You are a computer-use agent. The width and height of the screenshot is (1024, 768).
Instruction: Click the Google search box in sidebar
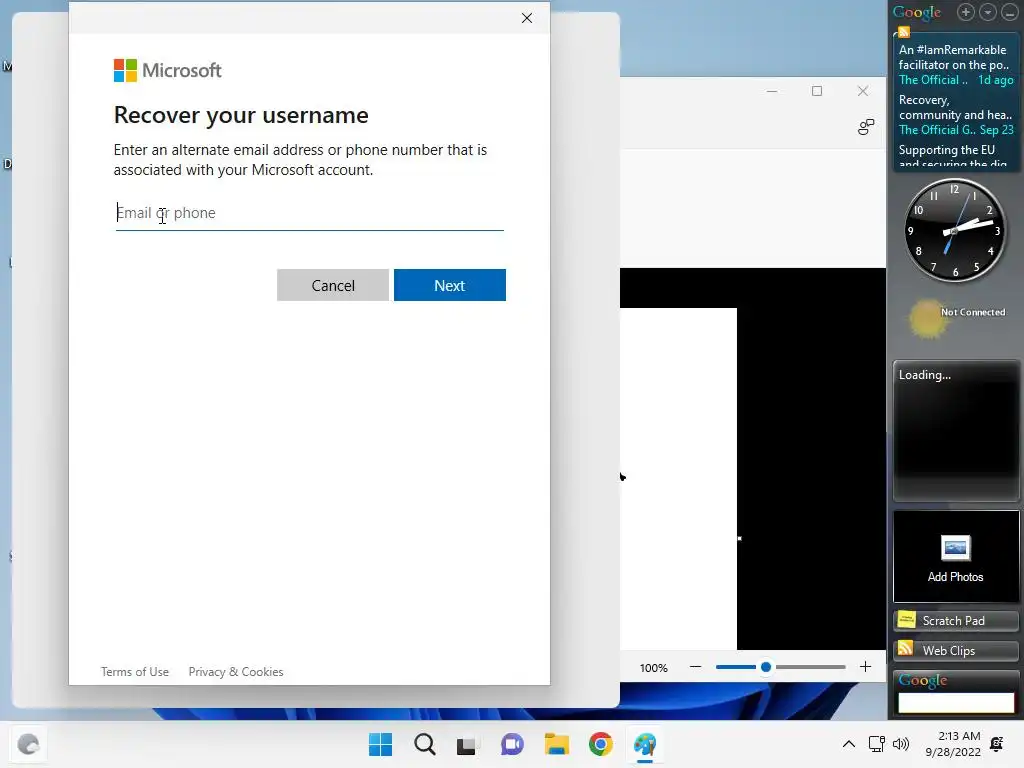tap(956, 702)
